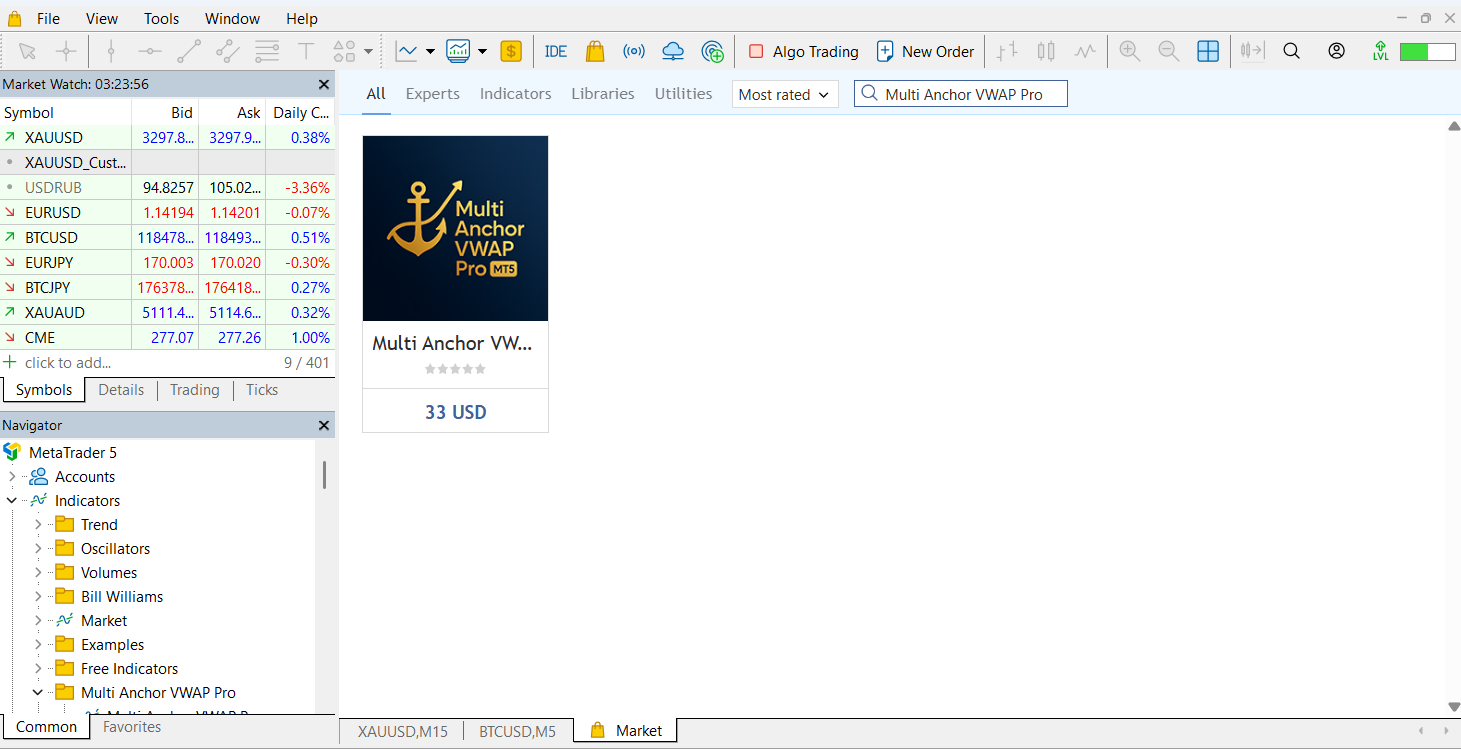Viewport: 1461px width, 749px height.
Task: Open the toolbar search magnifier
Action: coord(1292,51)
